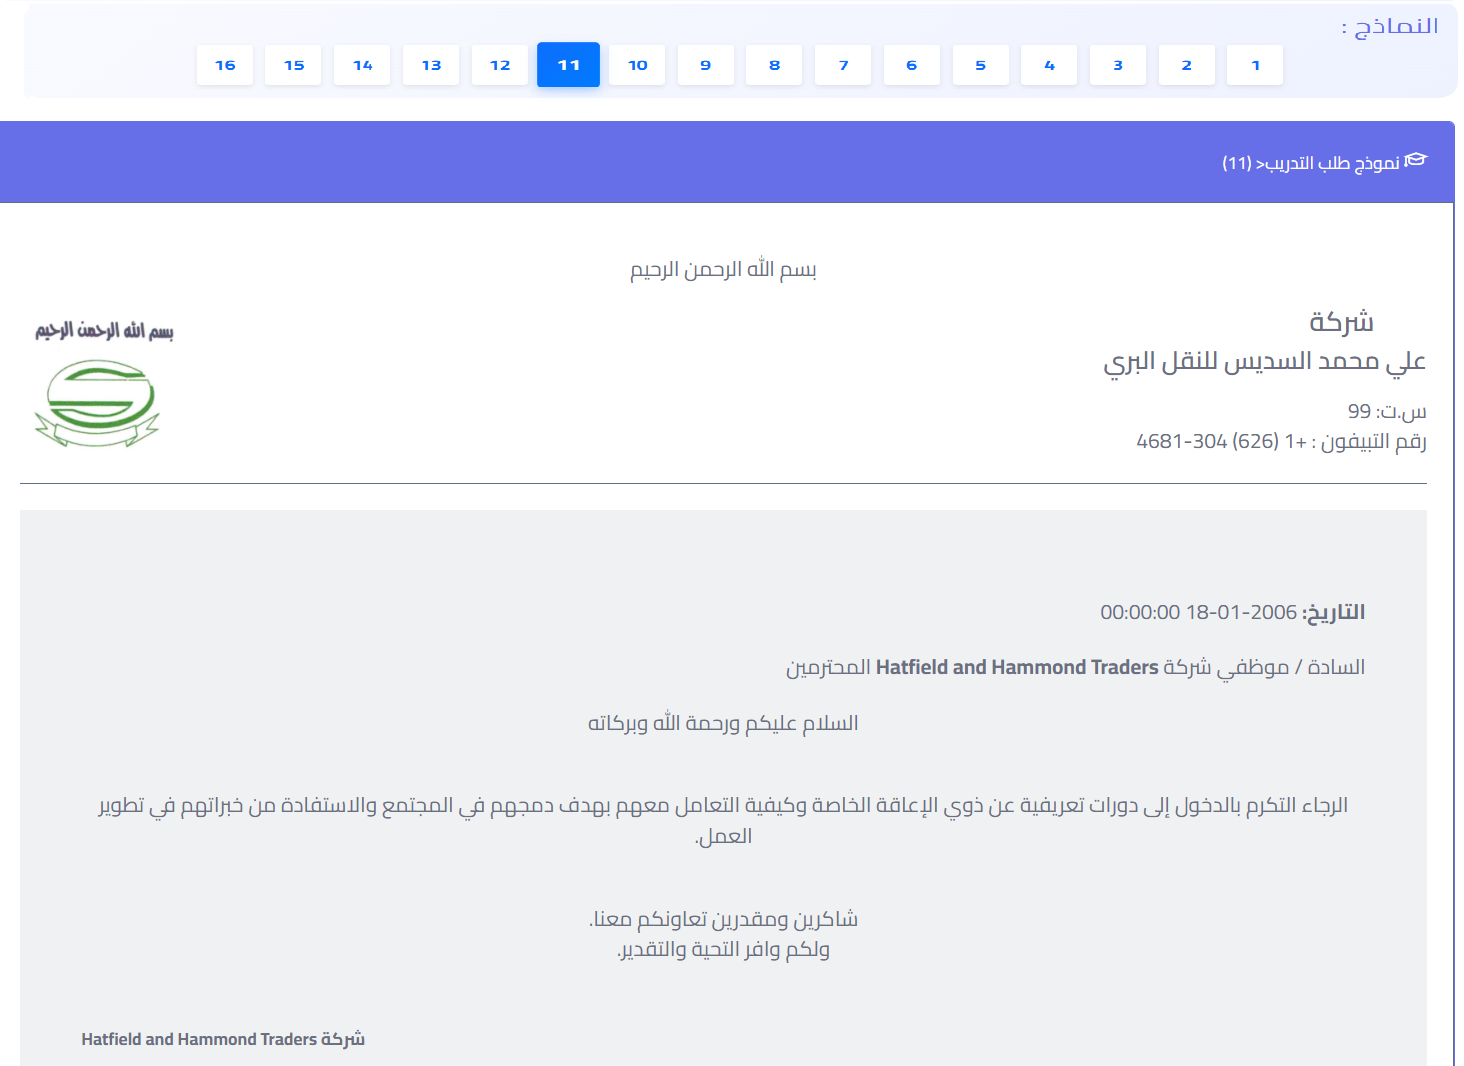Open form number 13
Image resolution: width=1464 pixels, height=1066 pixels.
click(431, 65)
